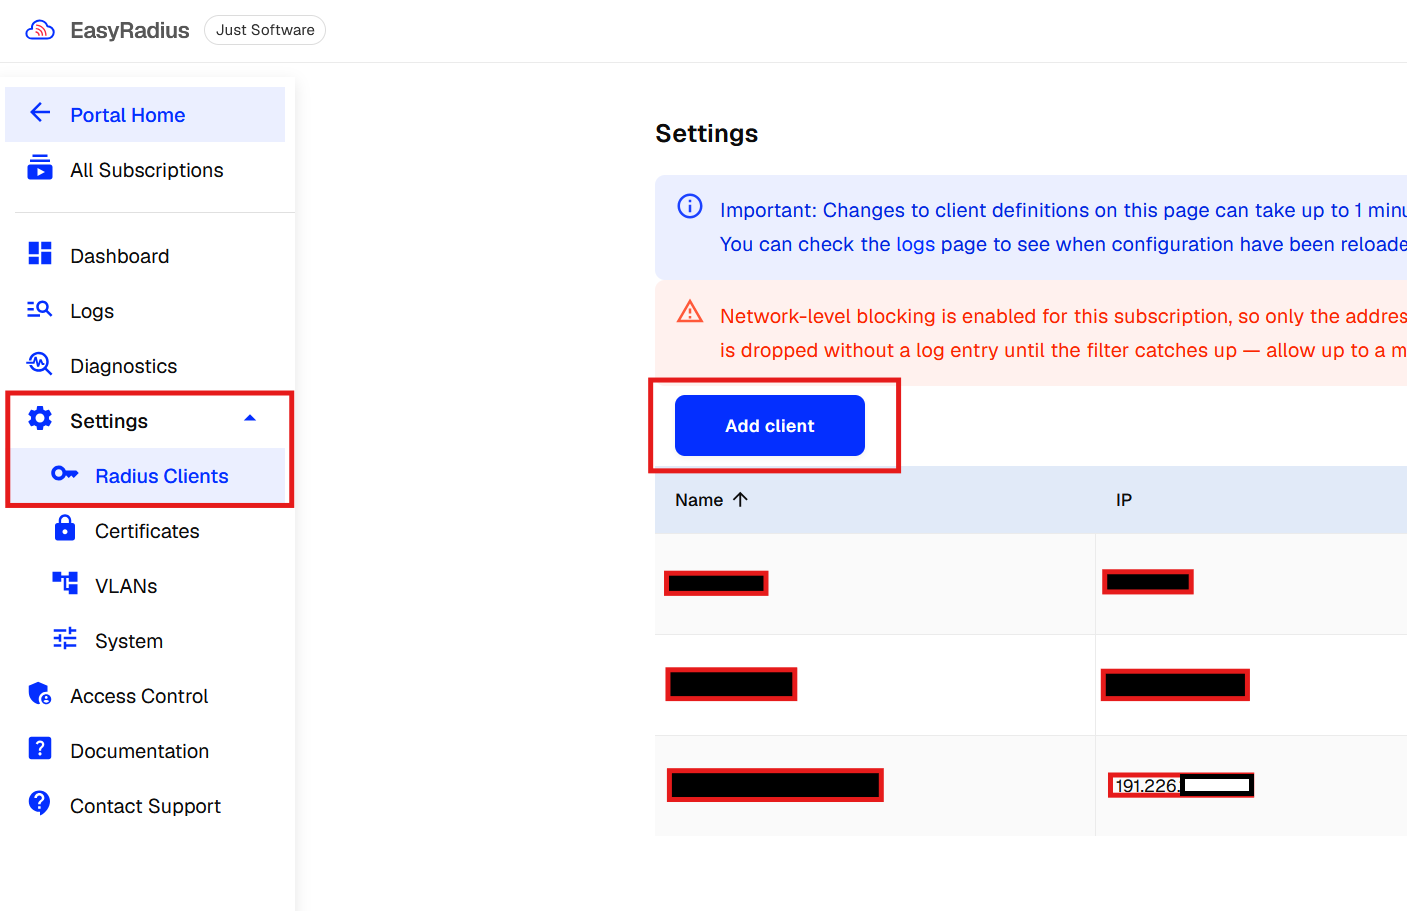Open Contact Support

(x=145, y=806)
